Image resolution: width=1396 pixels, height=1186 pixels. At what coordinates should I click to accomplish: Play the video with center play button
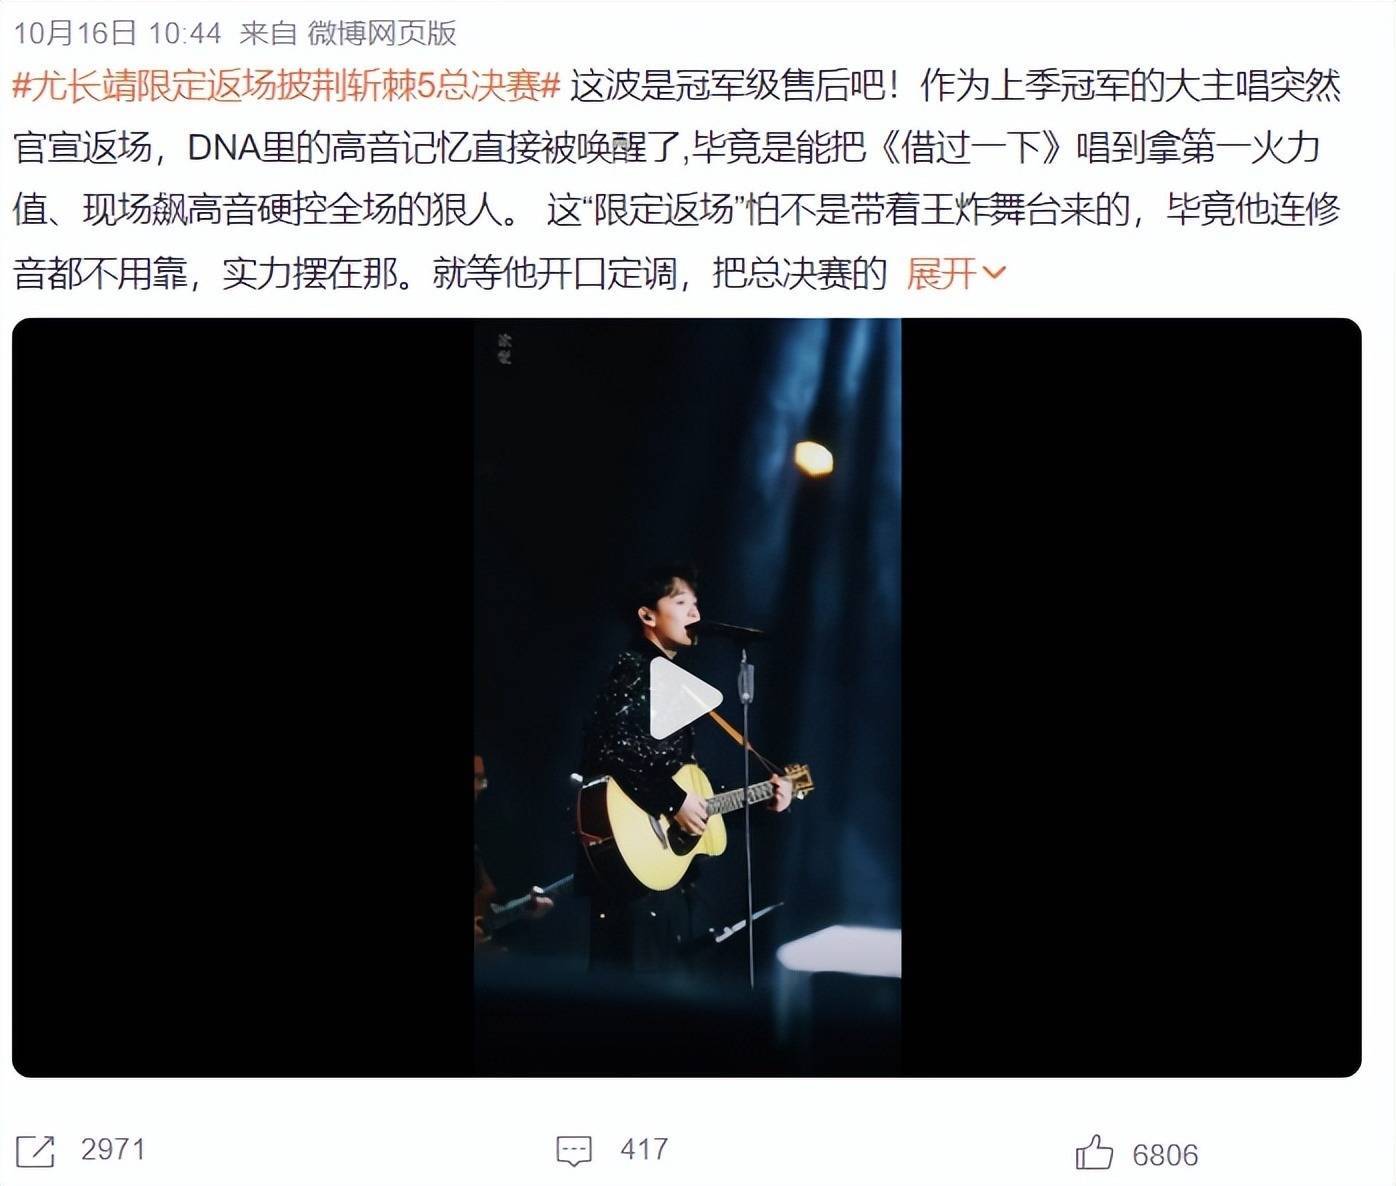click(x=686, y=697)
